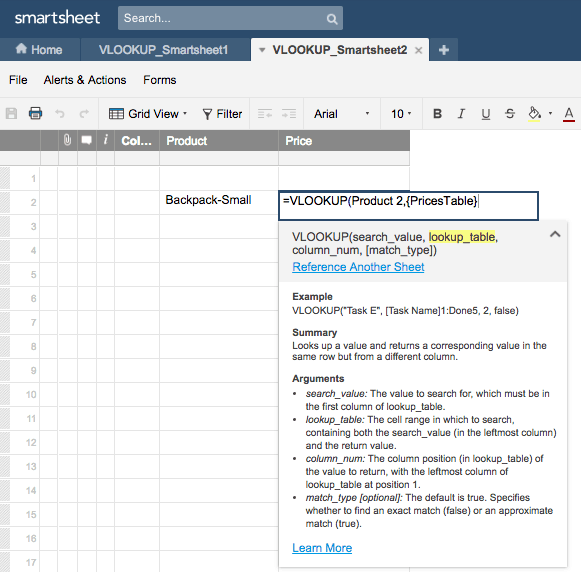Select row number 17
581x572 pixels.
click(31, 562)
